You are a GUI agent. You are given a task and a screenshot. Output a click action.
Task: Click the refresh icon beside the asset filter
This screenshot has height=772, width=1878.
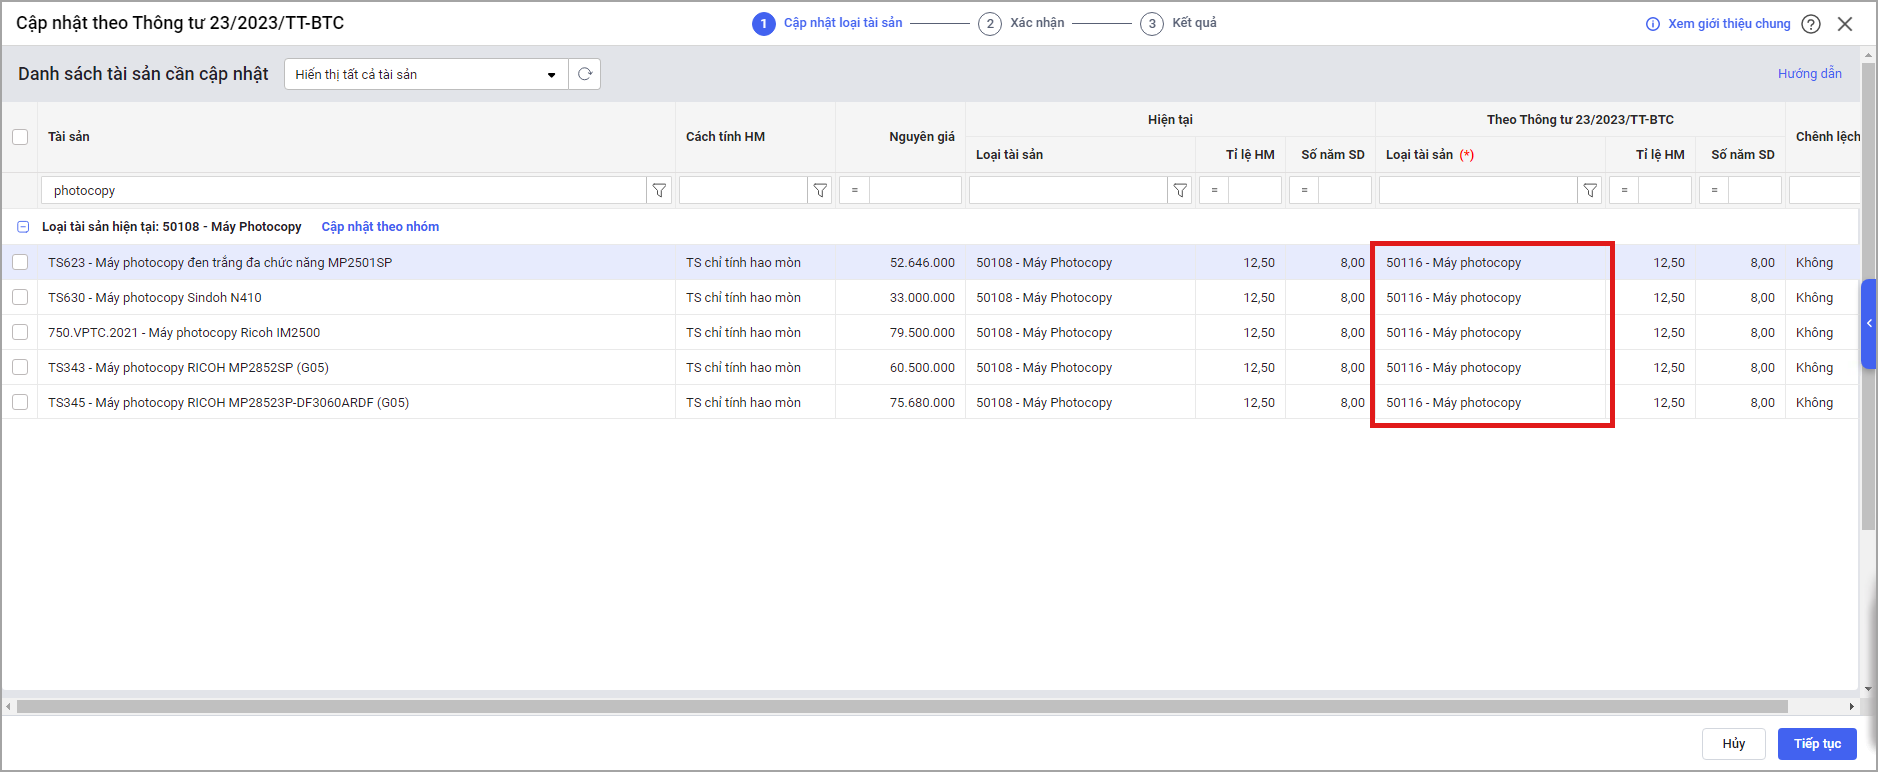point(585,74)
